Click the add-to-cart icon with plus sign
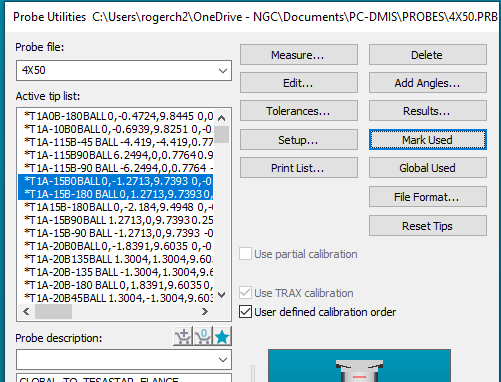Image resolution: width=501 pixels, height=382 pixels. click(x=183, y=336)
